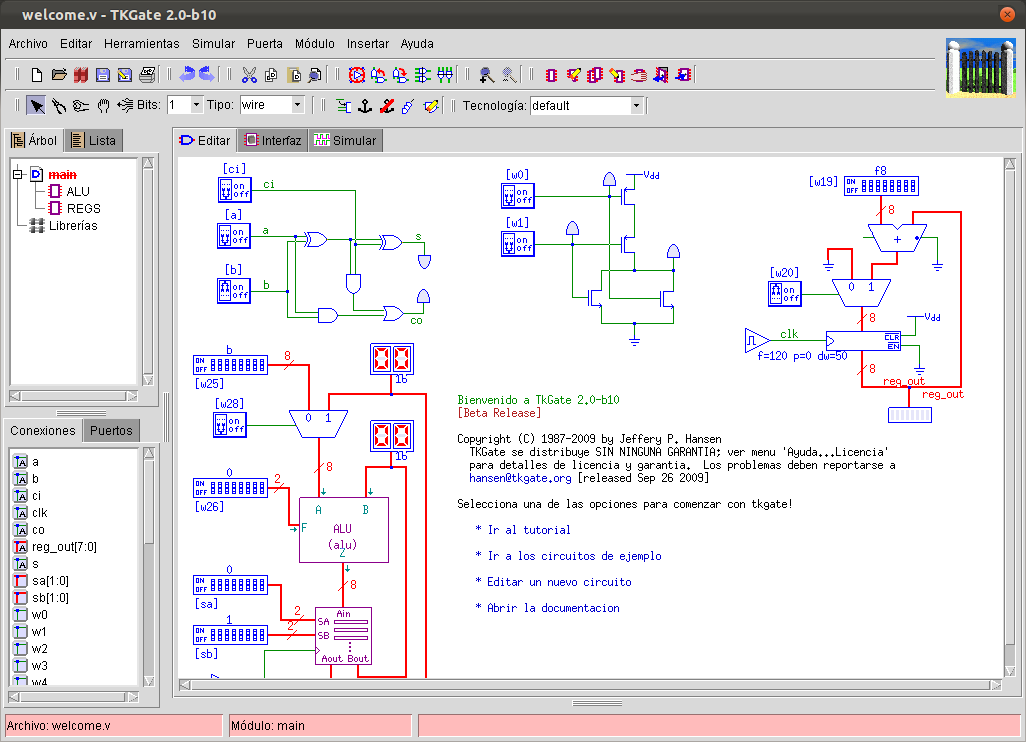Switch to the Puertos tab

tap(111, 431)
